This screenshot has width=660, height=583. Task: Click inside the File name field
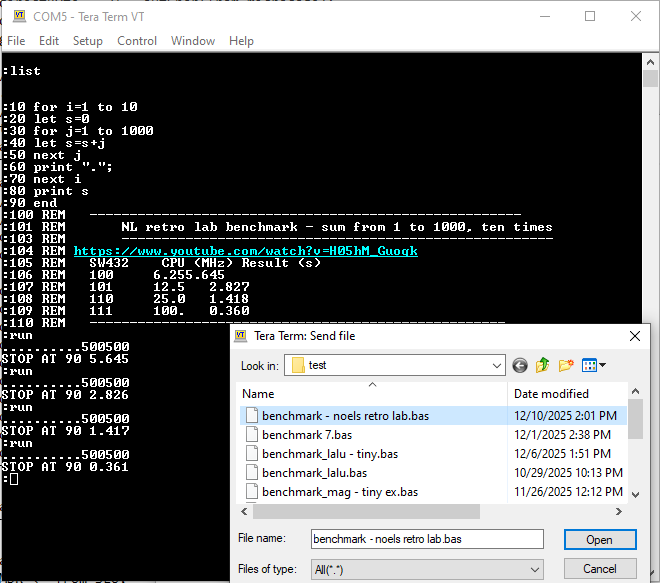[x=426, y=540]
